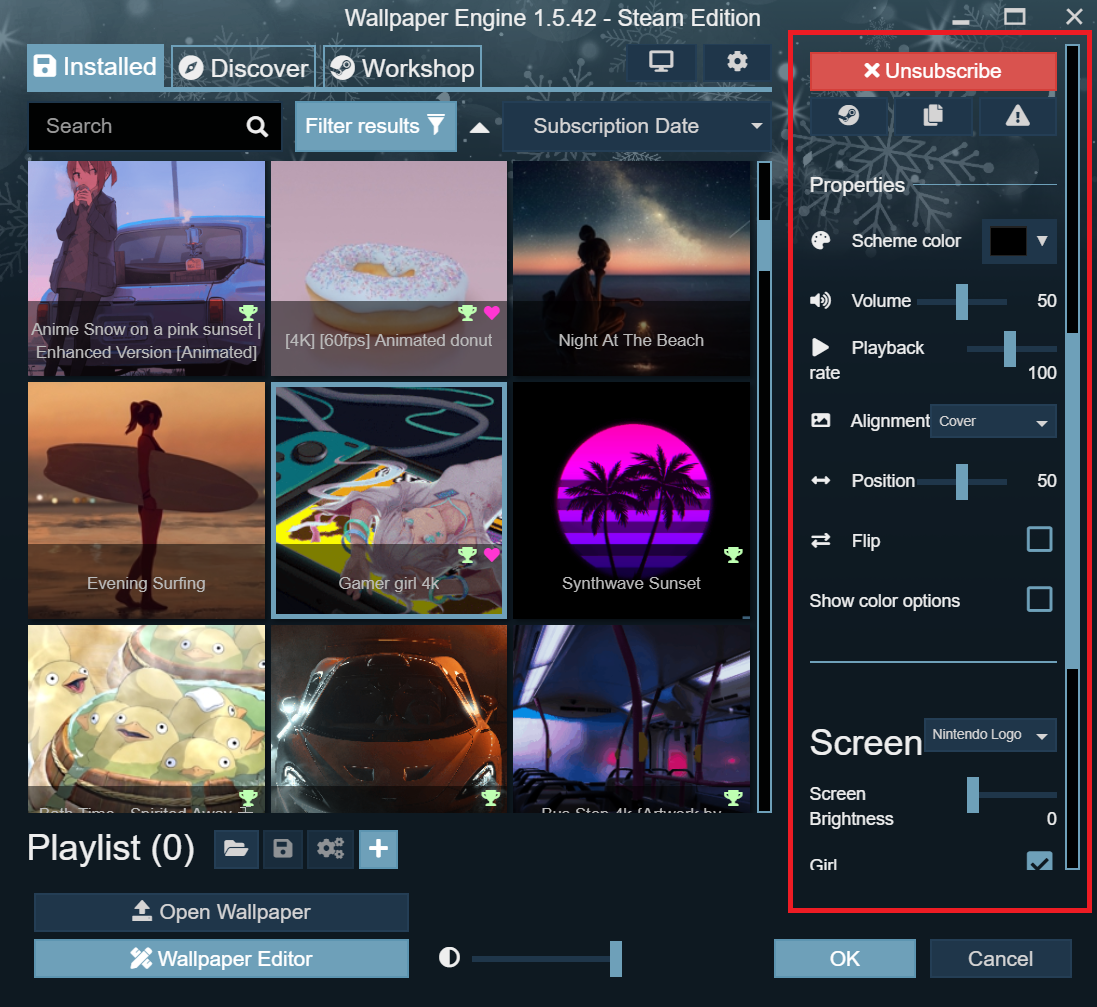The image size is (1097, 1007).
Task: Select the Anime Snow on a pink sunset wallpaper
Action: [x=146, y=269]
